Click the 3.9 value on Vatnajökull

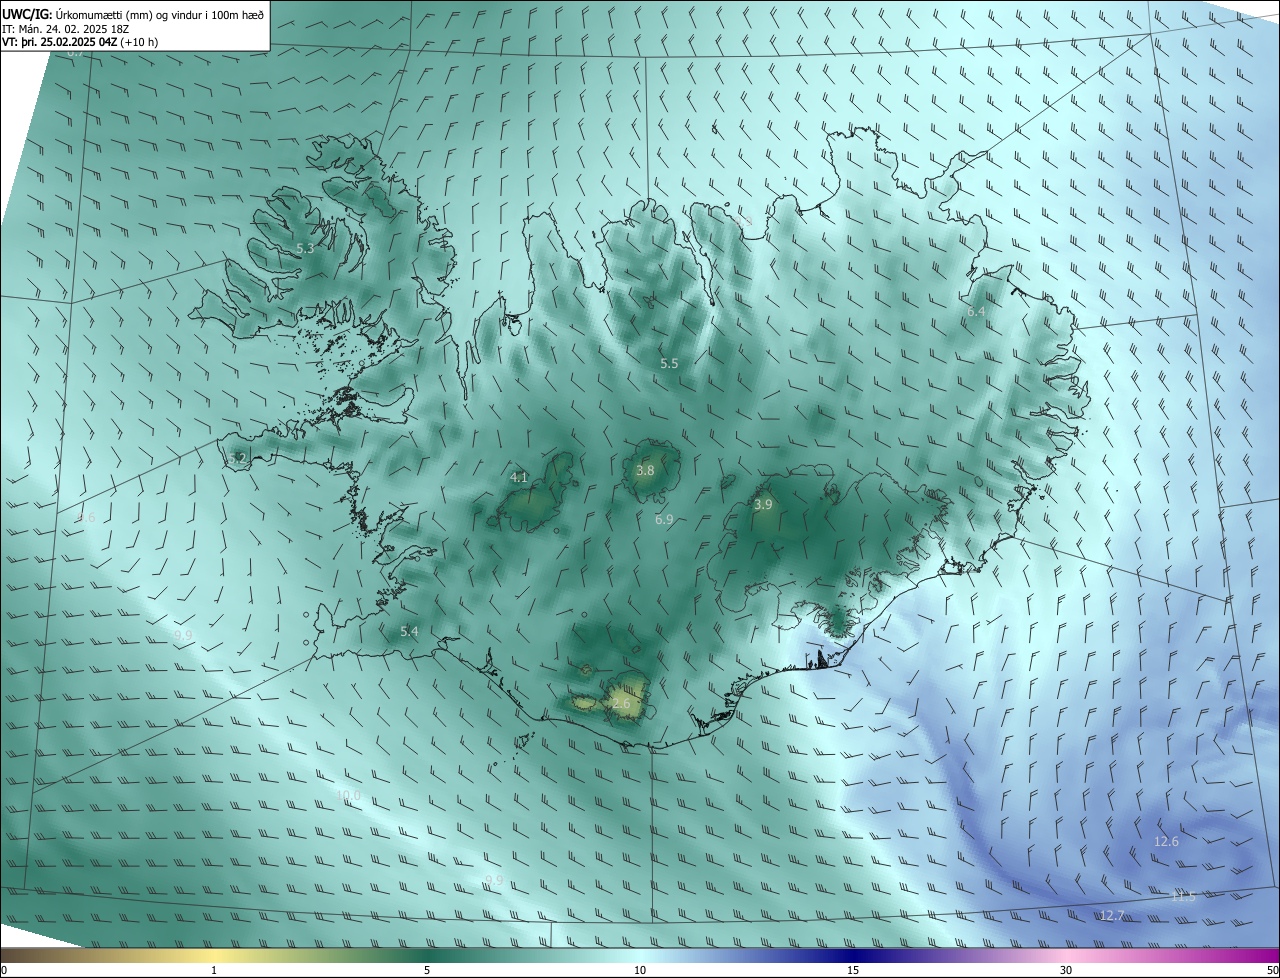coord(763,505)
